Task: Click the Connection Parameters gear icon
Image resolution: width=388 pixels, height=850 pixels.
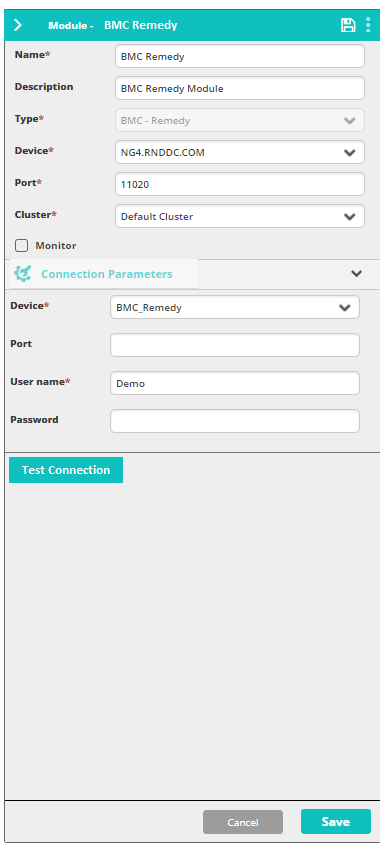Action: tap(23, 274)
